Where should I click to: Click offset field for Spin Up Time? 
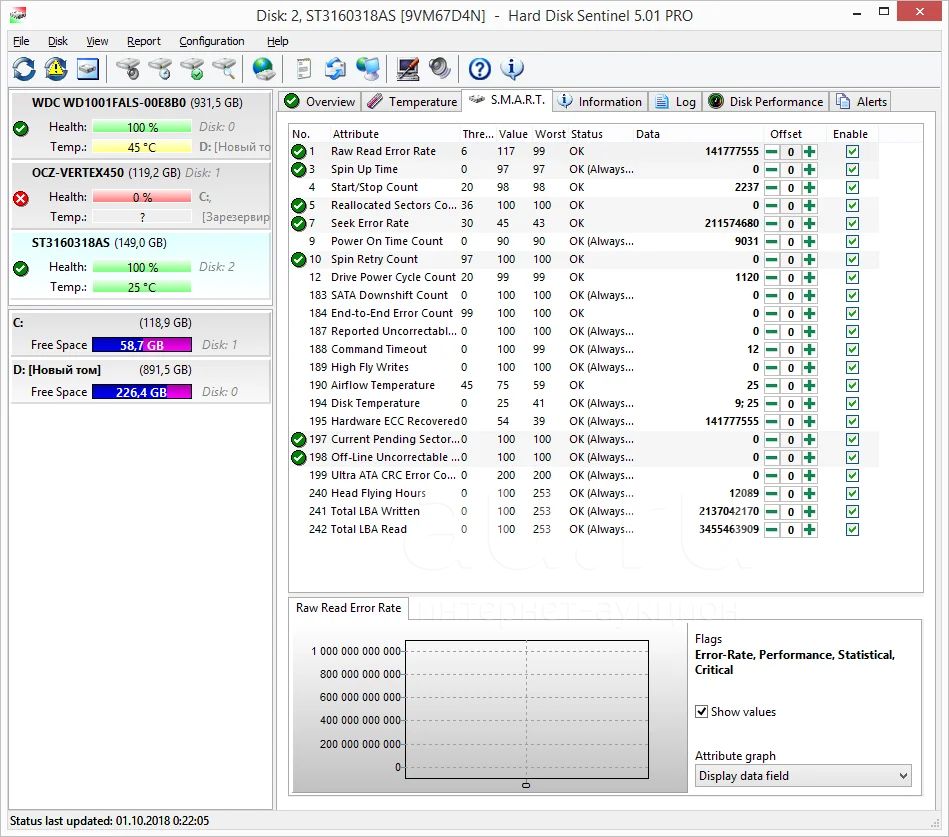[790, 170]
